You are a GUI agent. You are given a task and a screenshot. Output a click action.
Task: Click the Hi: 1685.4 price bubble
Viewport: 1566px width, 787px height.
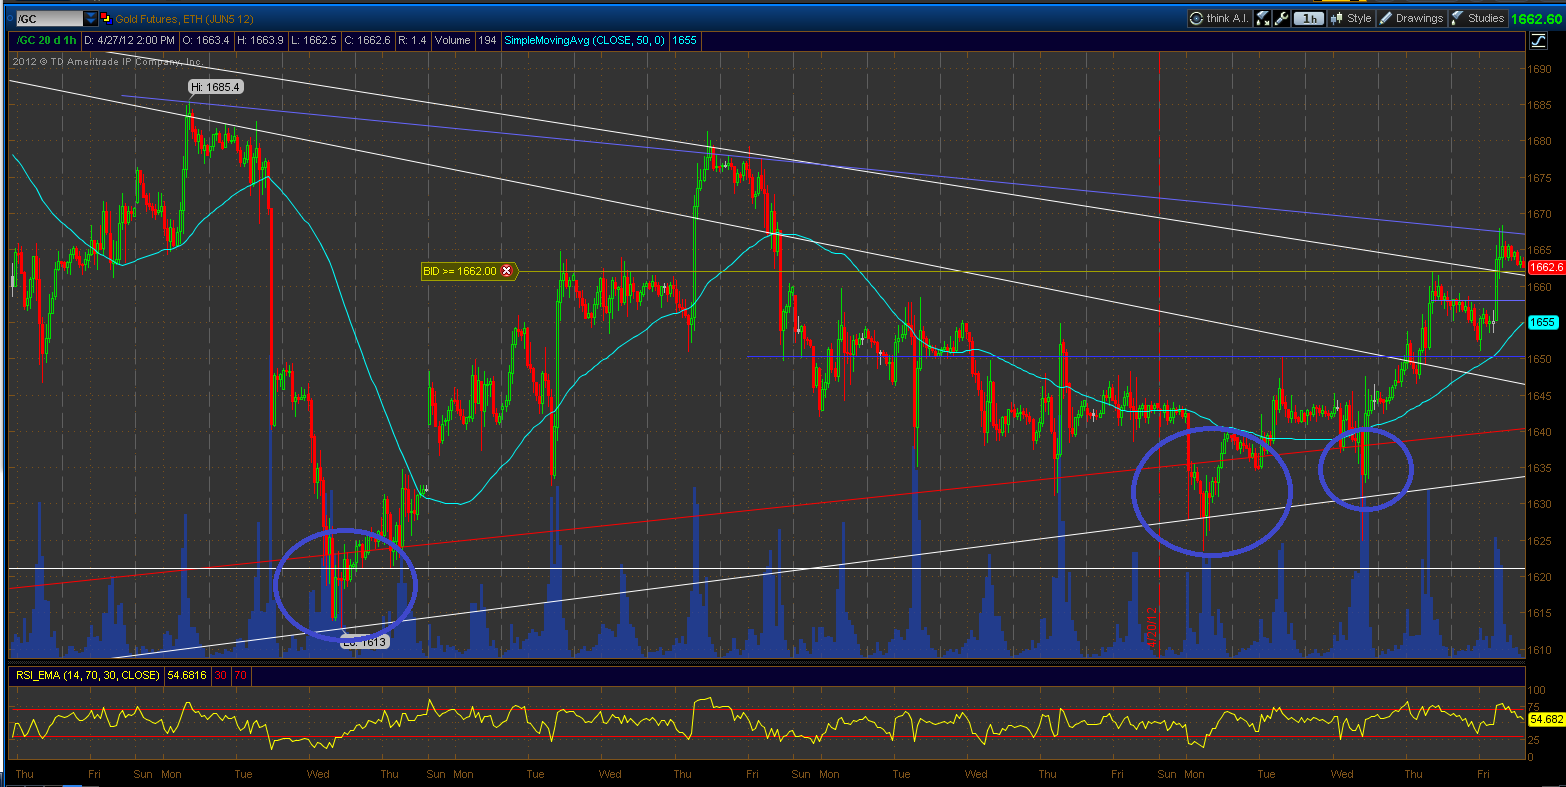pyautogui.click(x=216, y=87)
